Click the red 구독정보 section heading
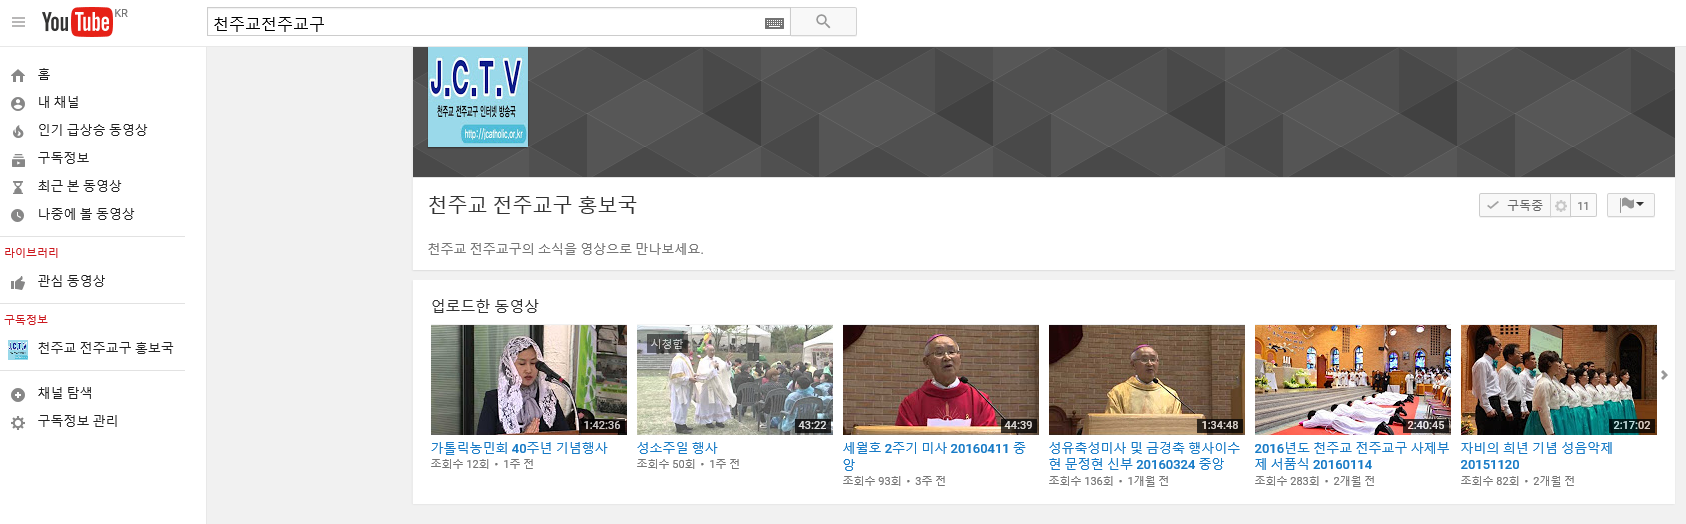Viewport: 1686px width, 524px height. coord(26,319)
